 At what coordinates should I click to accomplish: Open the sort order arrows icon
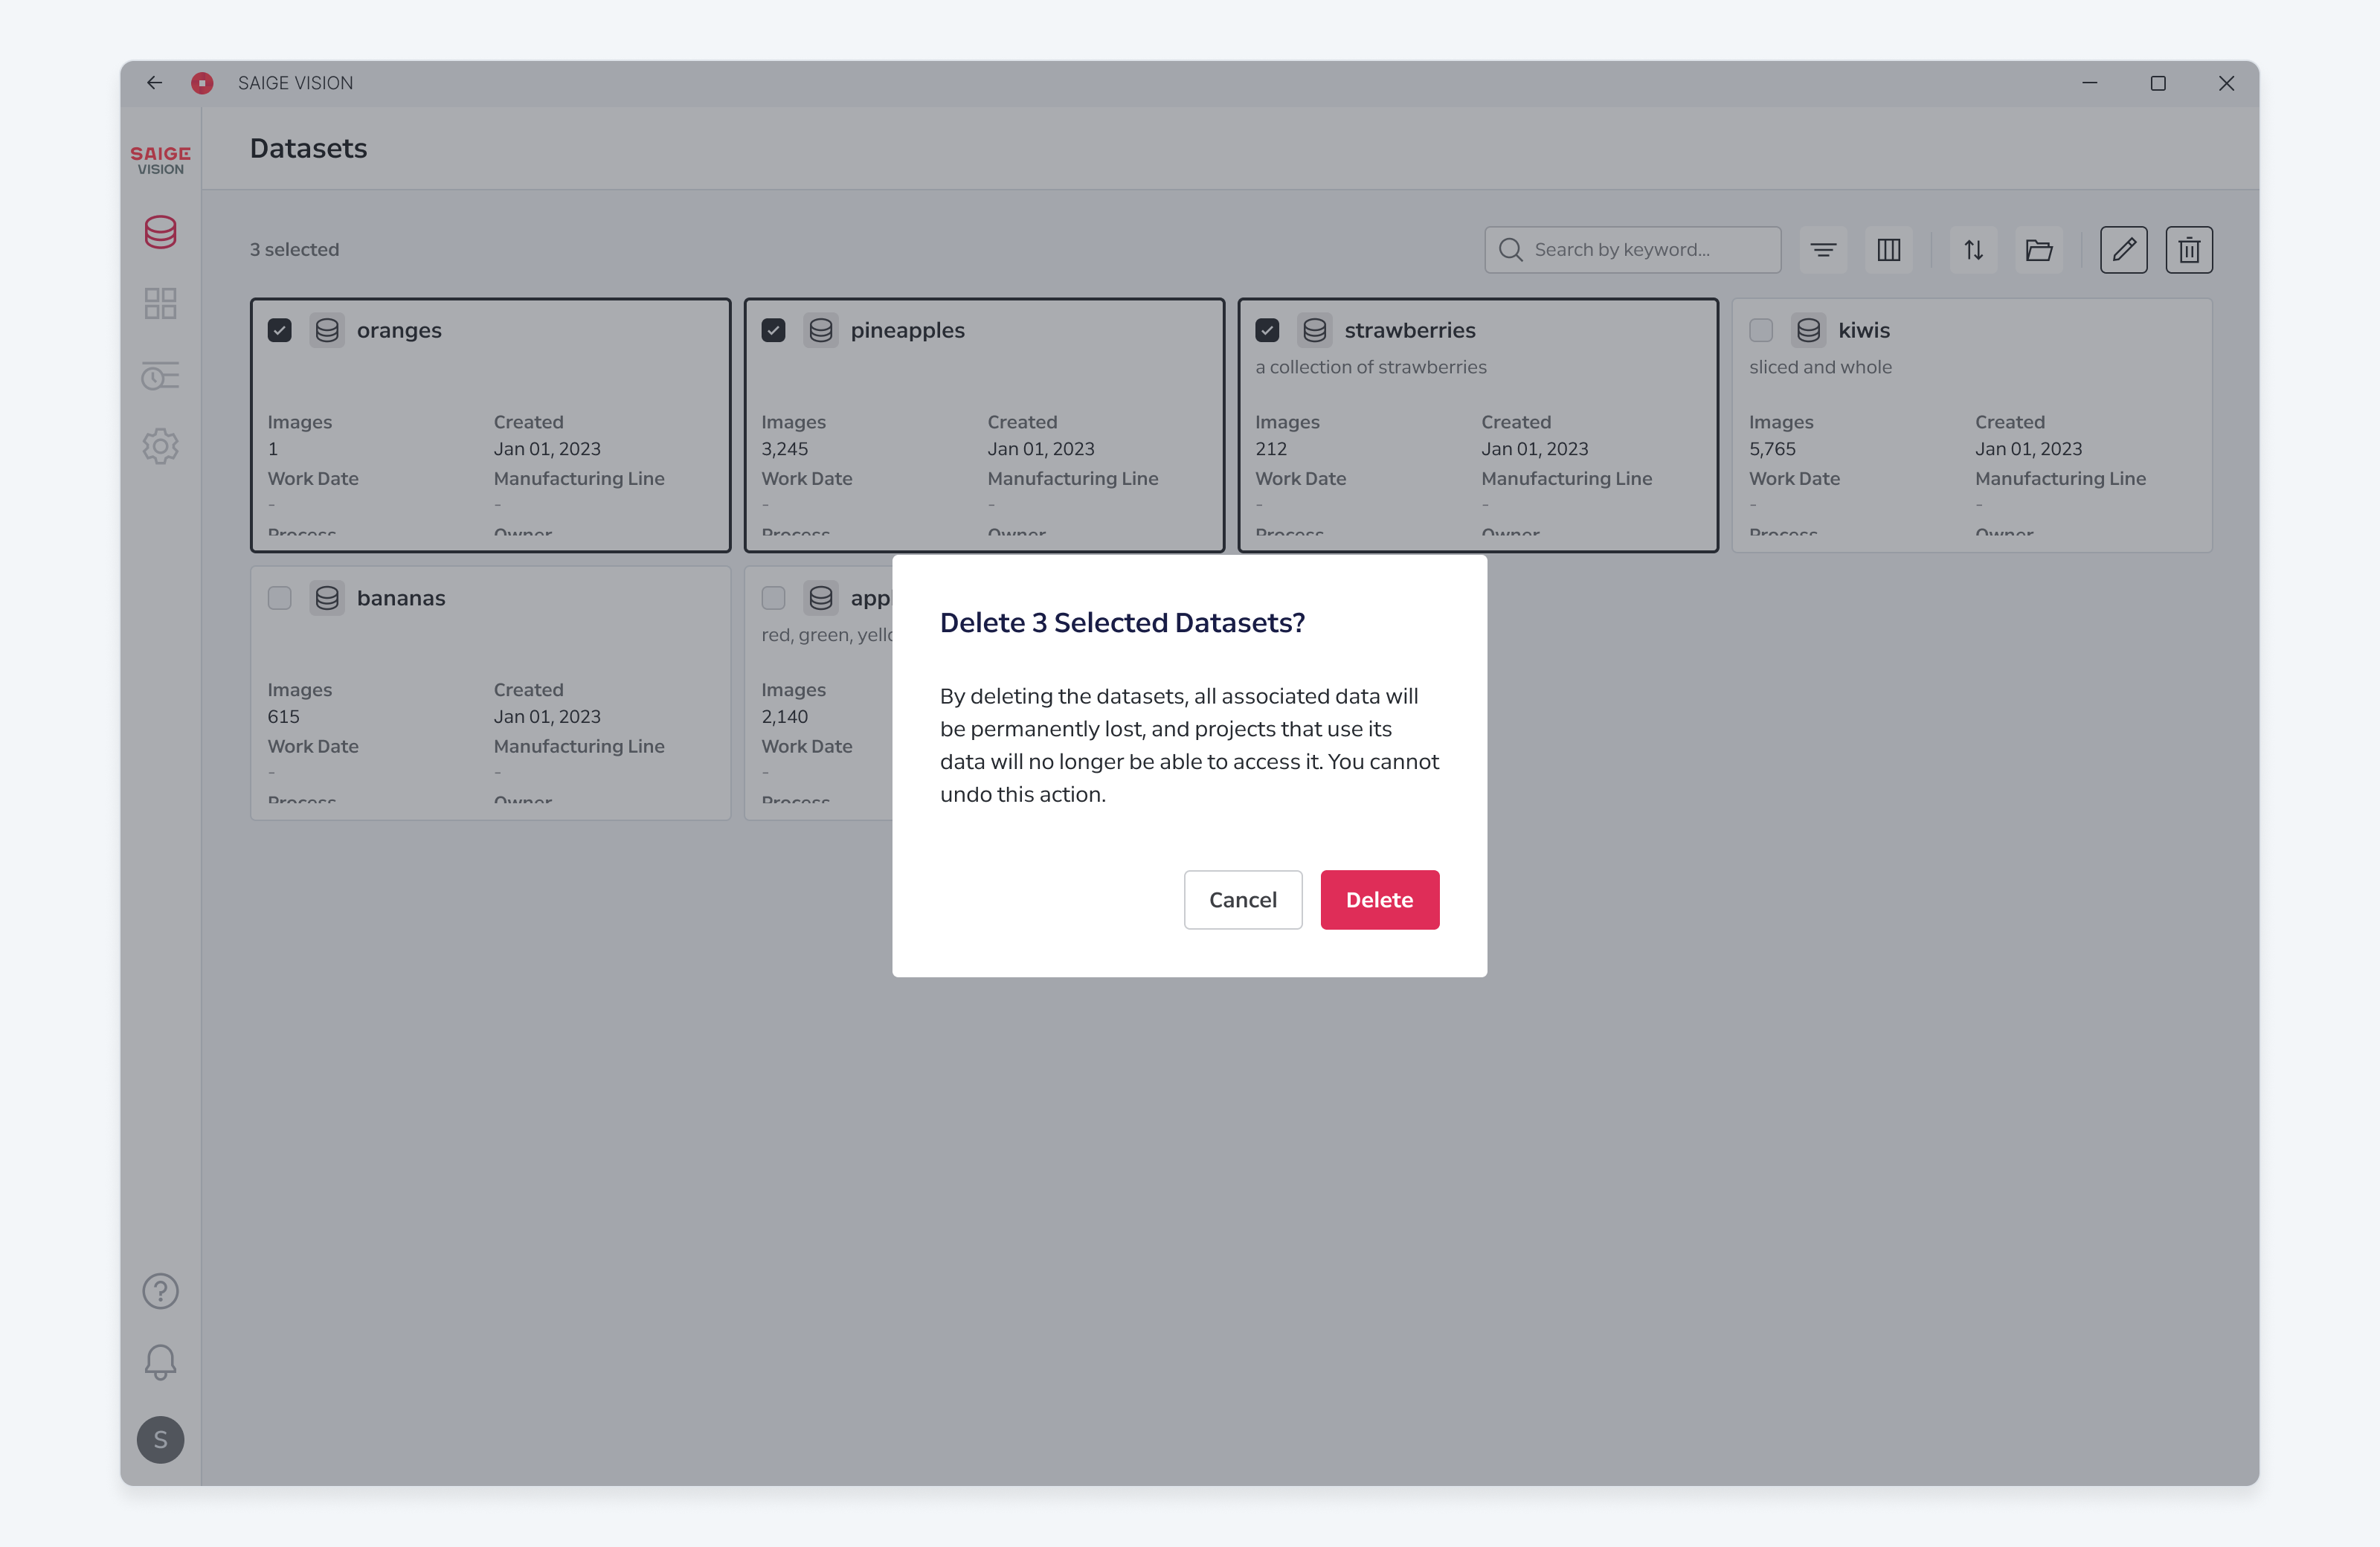click(1973, 250)
